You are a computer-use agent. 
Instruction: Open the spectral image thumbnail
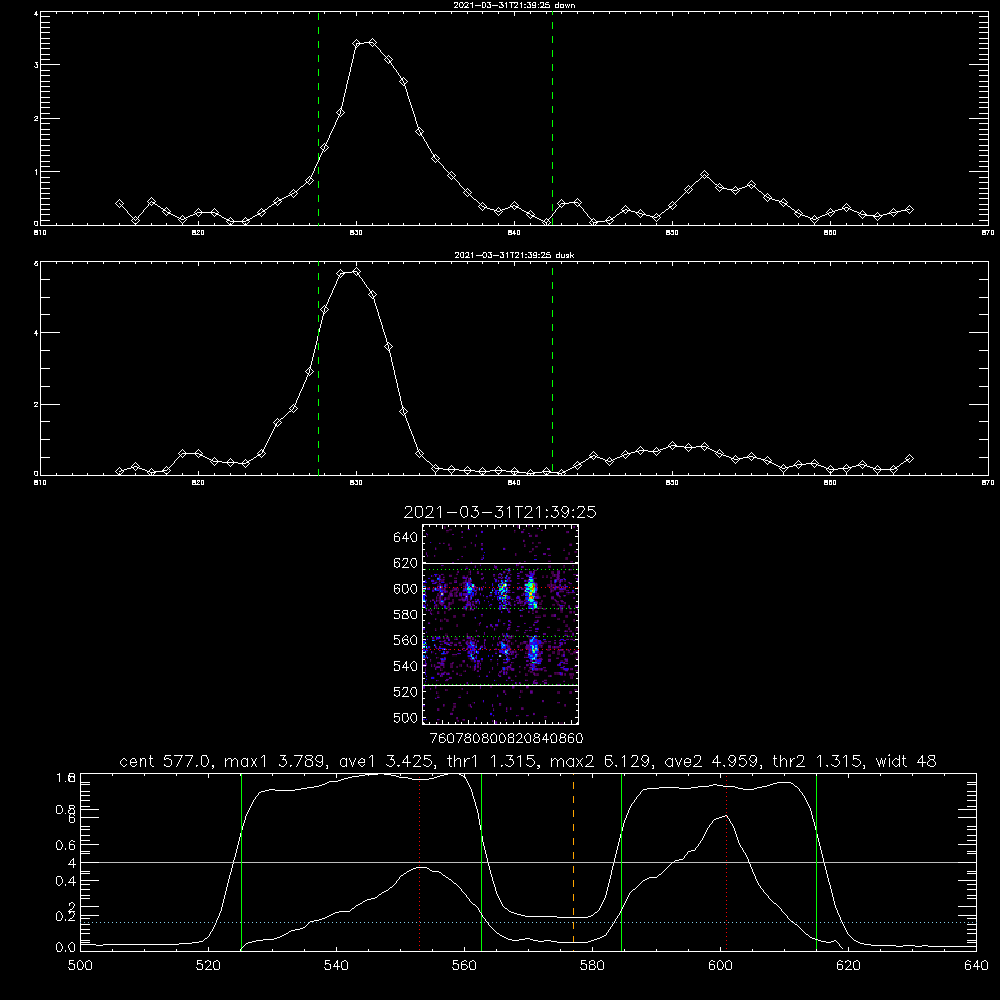(501, 624)
